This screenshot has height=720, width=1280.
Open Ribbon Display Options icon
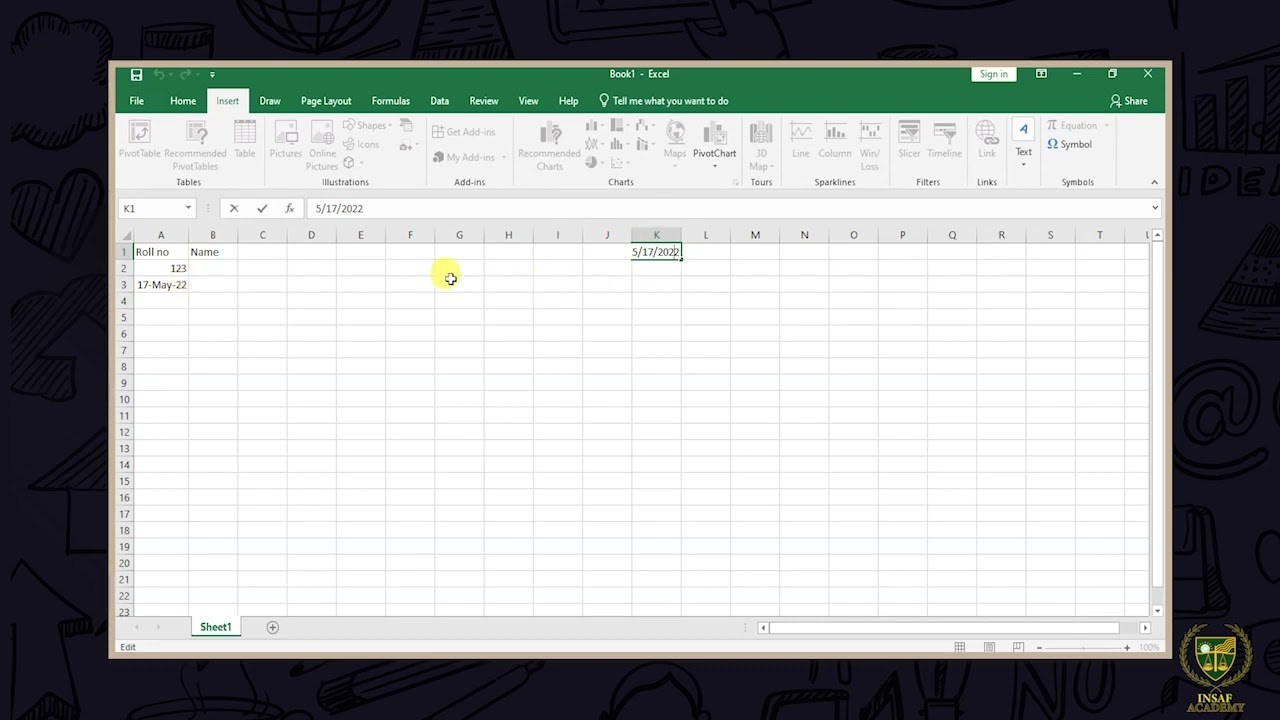1041,74
